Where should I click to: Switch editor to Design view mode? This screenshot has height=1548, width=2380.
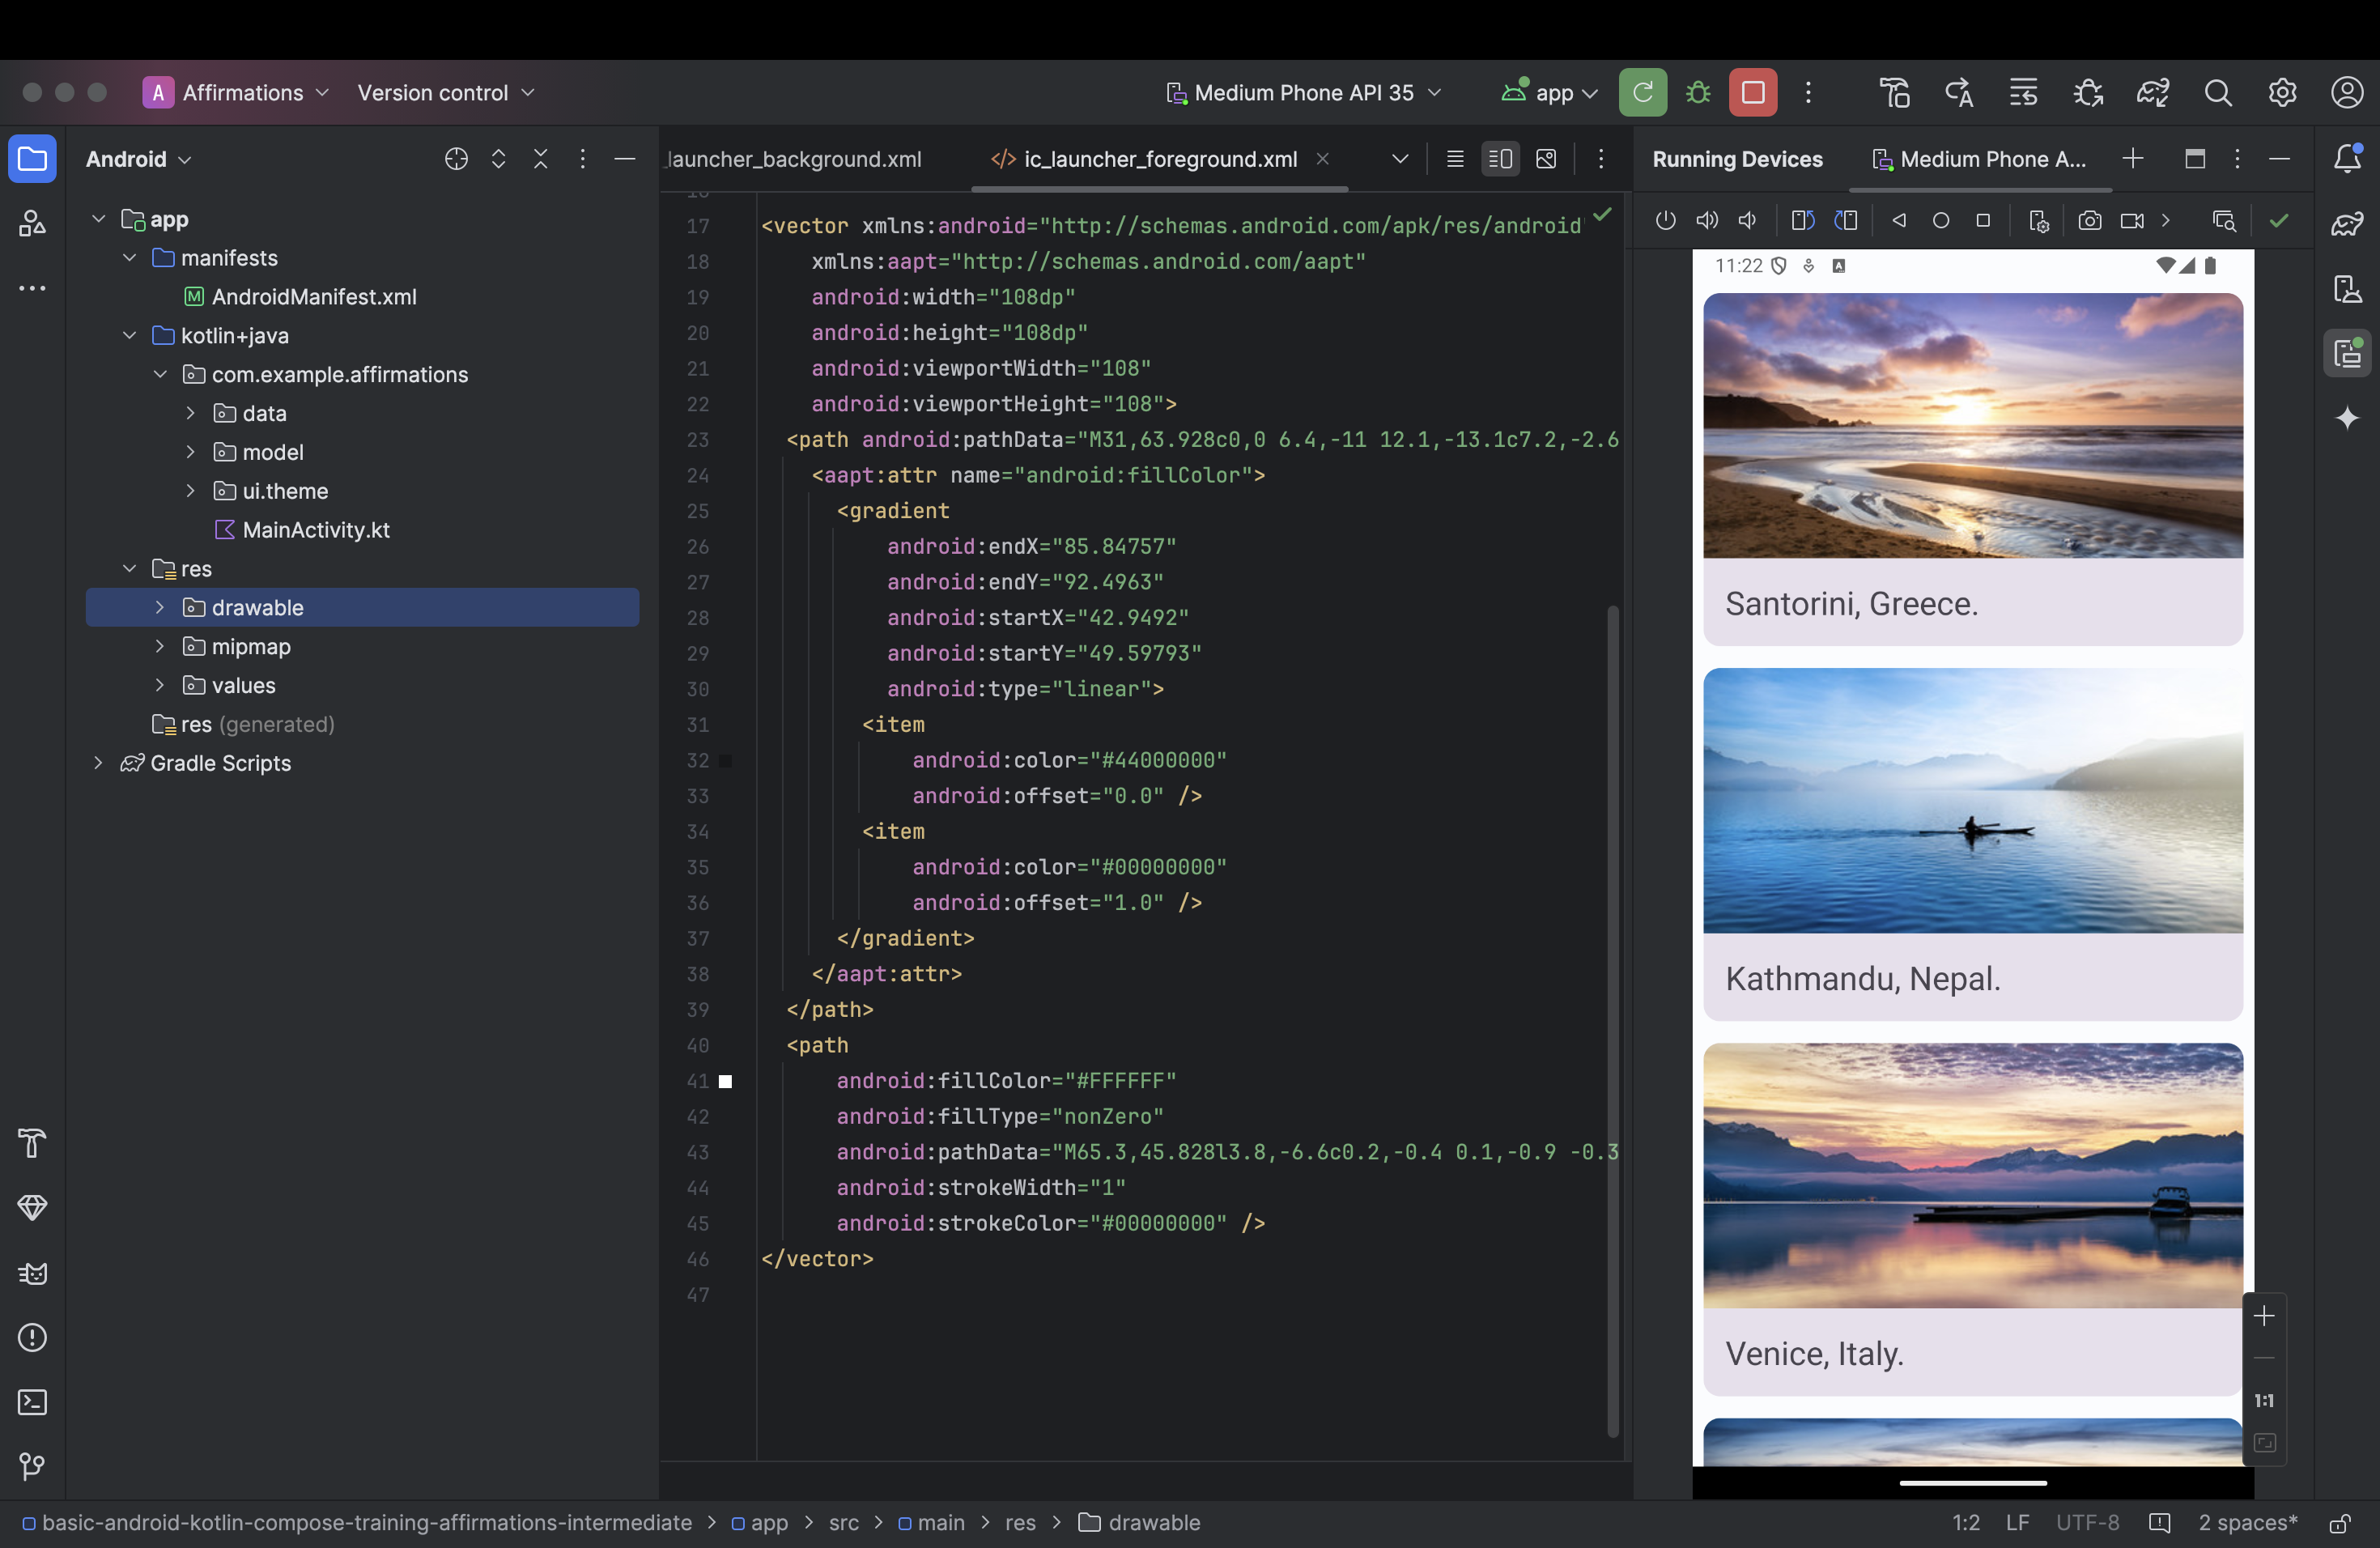point(1546,159)
